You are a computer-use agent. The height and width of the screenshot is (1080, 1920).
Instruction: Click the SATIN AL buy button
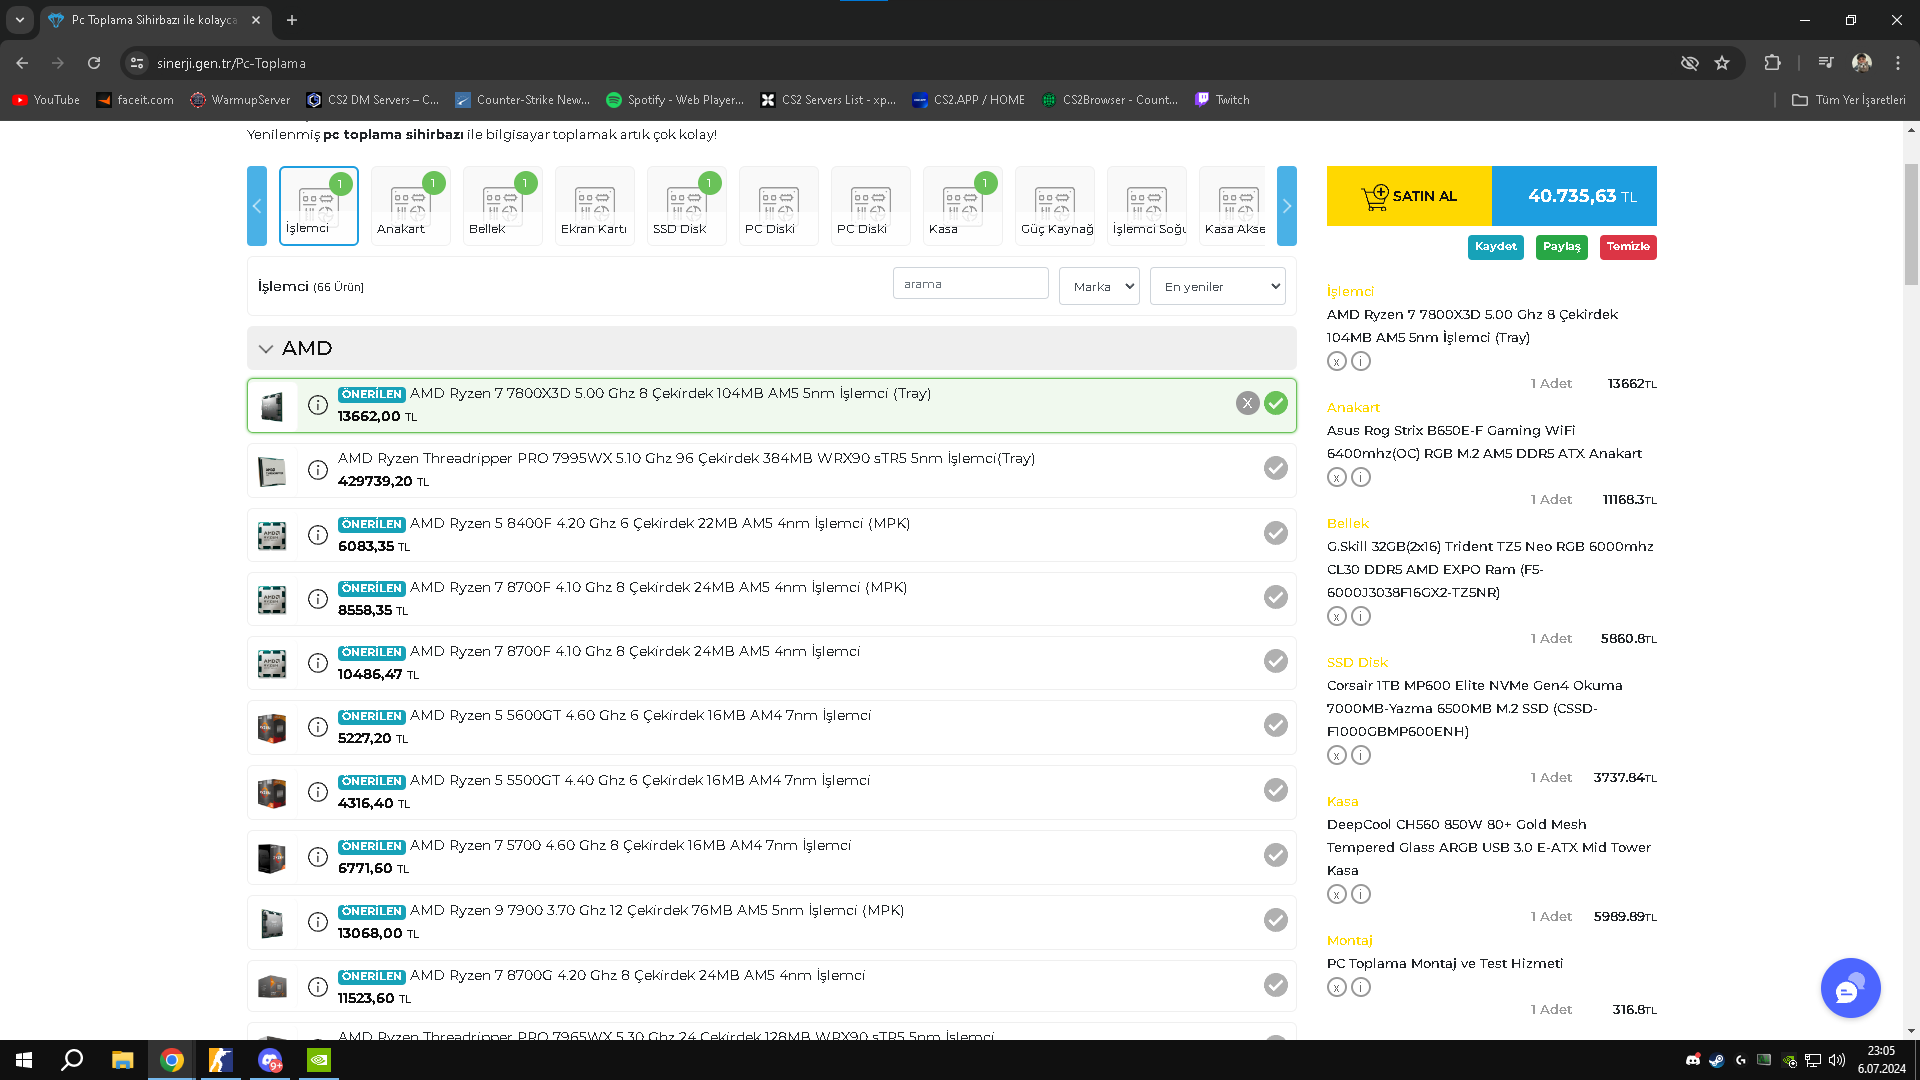pos(1409,196)
